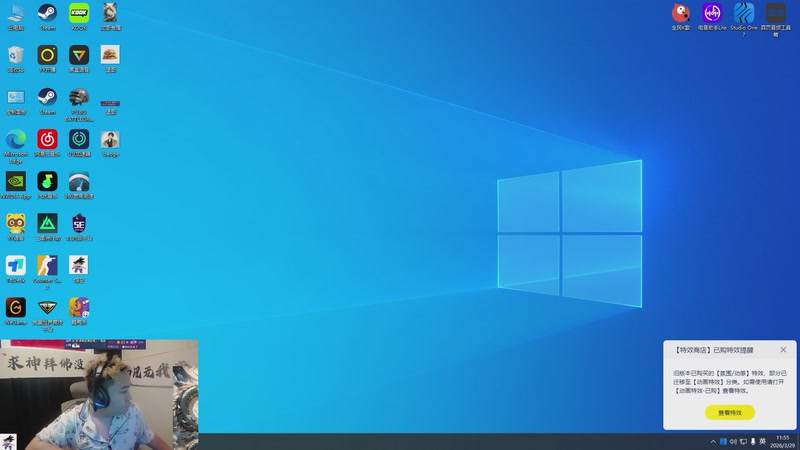Click the microphone tray icon
Screen dimensions: 800x450
pos(753,442)
